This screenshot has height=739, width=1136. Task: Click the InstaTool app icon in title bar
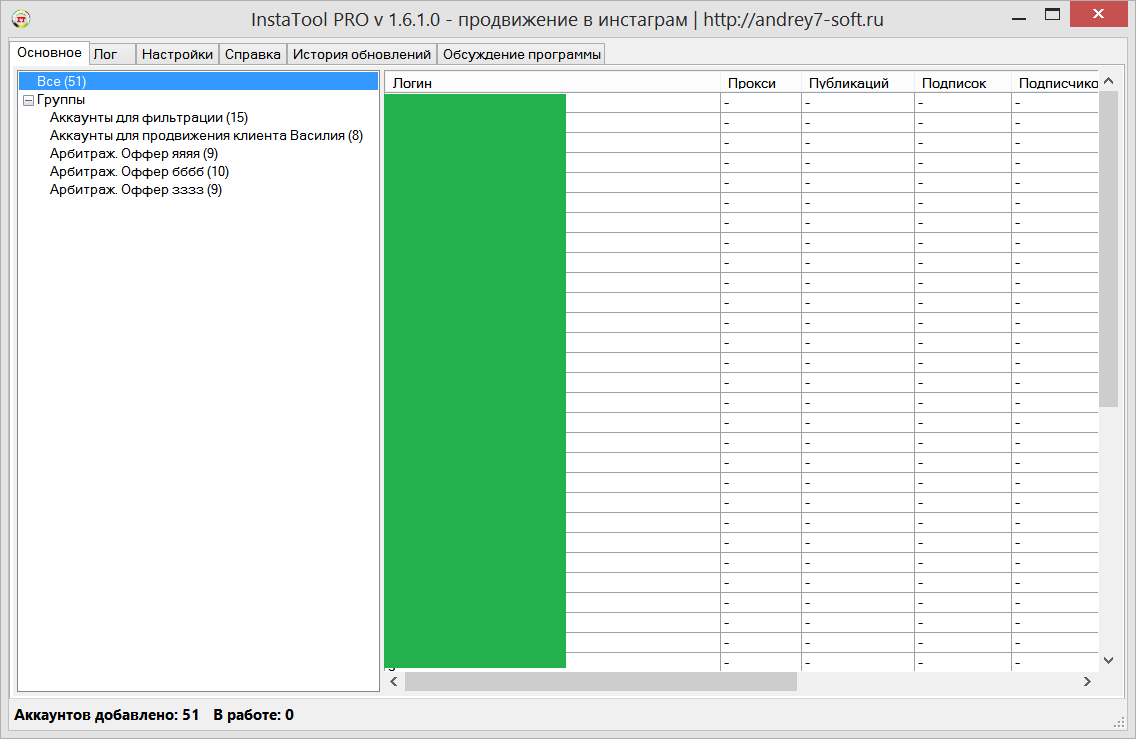(21, 19)
